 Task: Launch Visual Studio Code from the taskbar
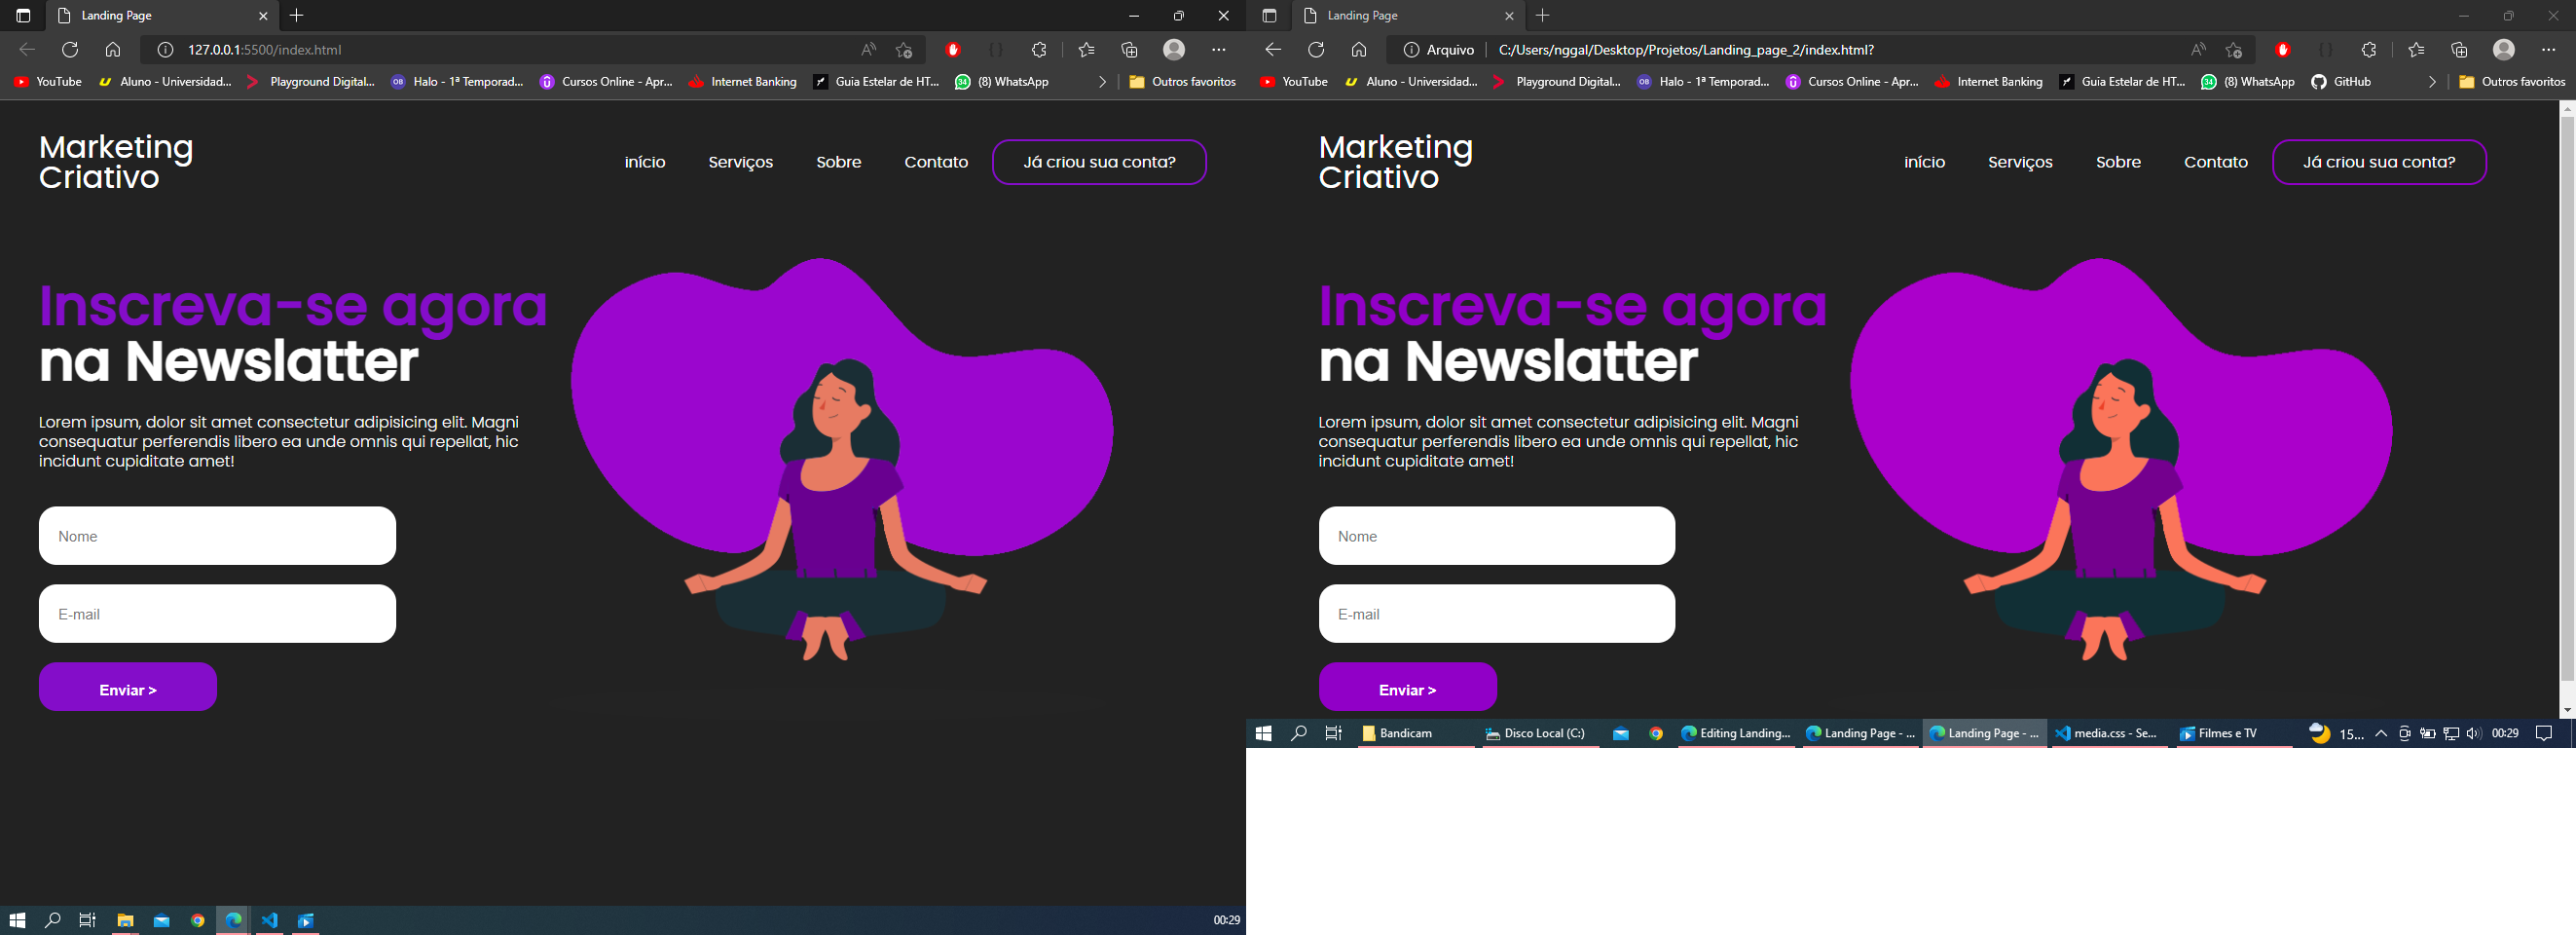point(269,920)
